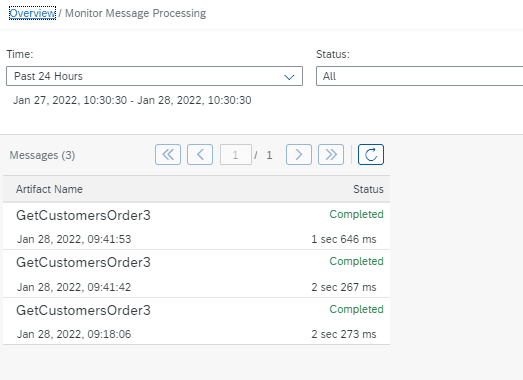Open the Overview breadcrumb link
The image size is (523, 380).
32,13
